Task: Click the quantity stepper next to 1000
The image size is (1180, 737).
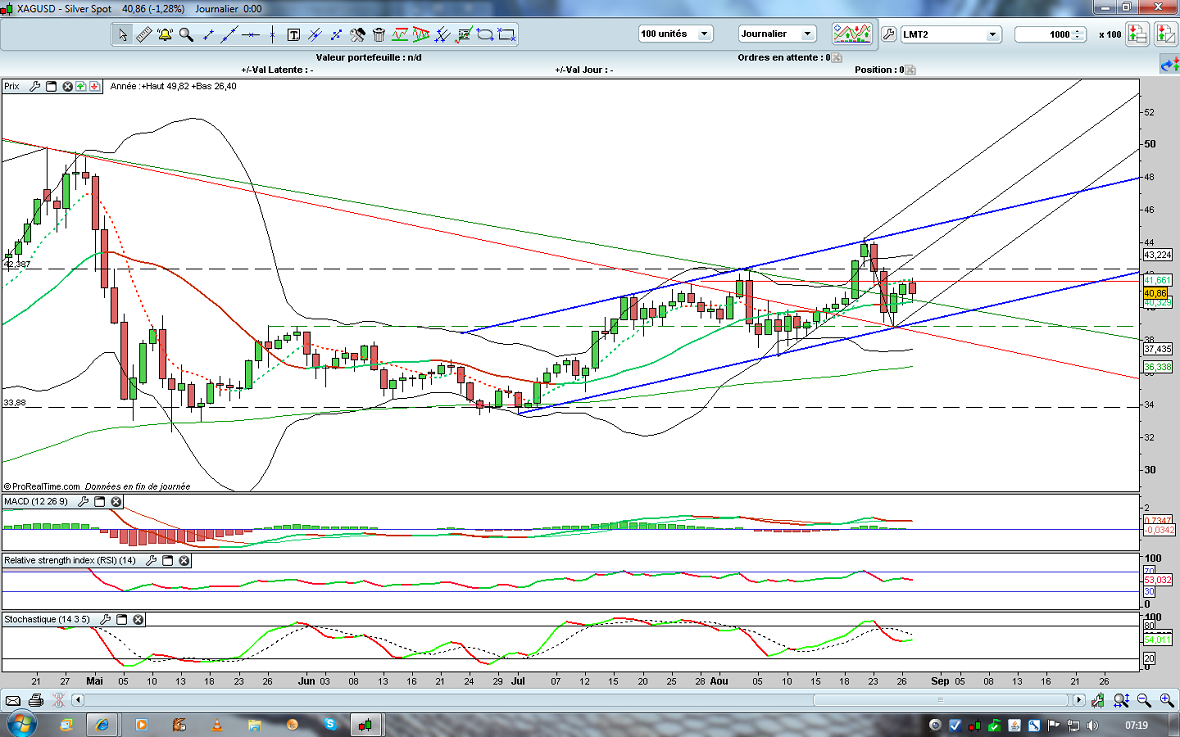Action: 1078,34
